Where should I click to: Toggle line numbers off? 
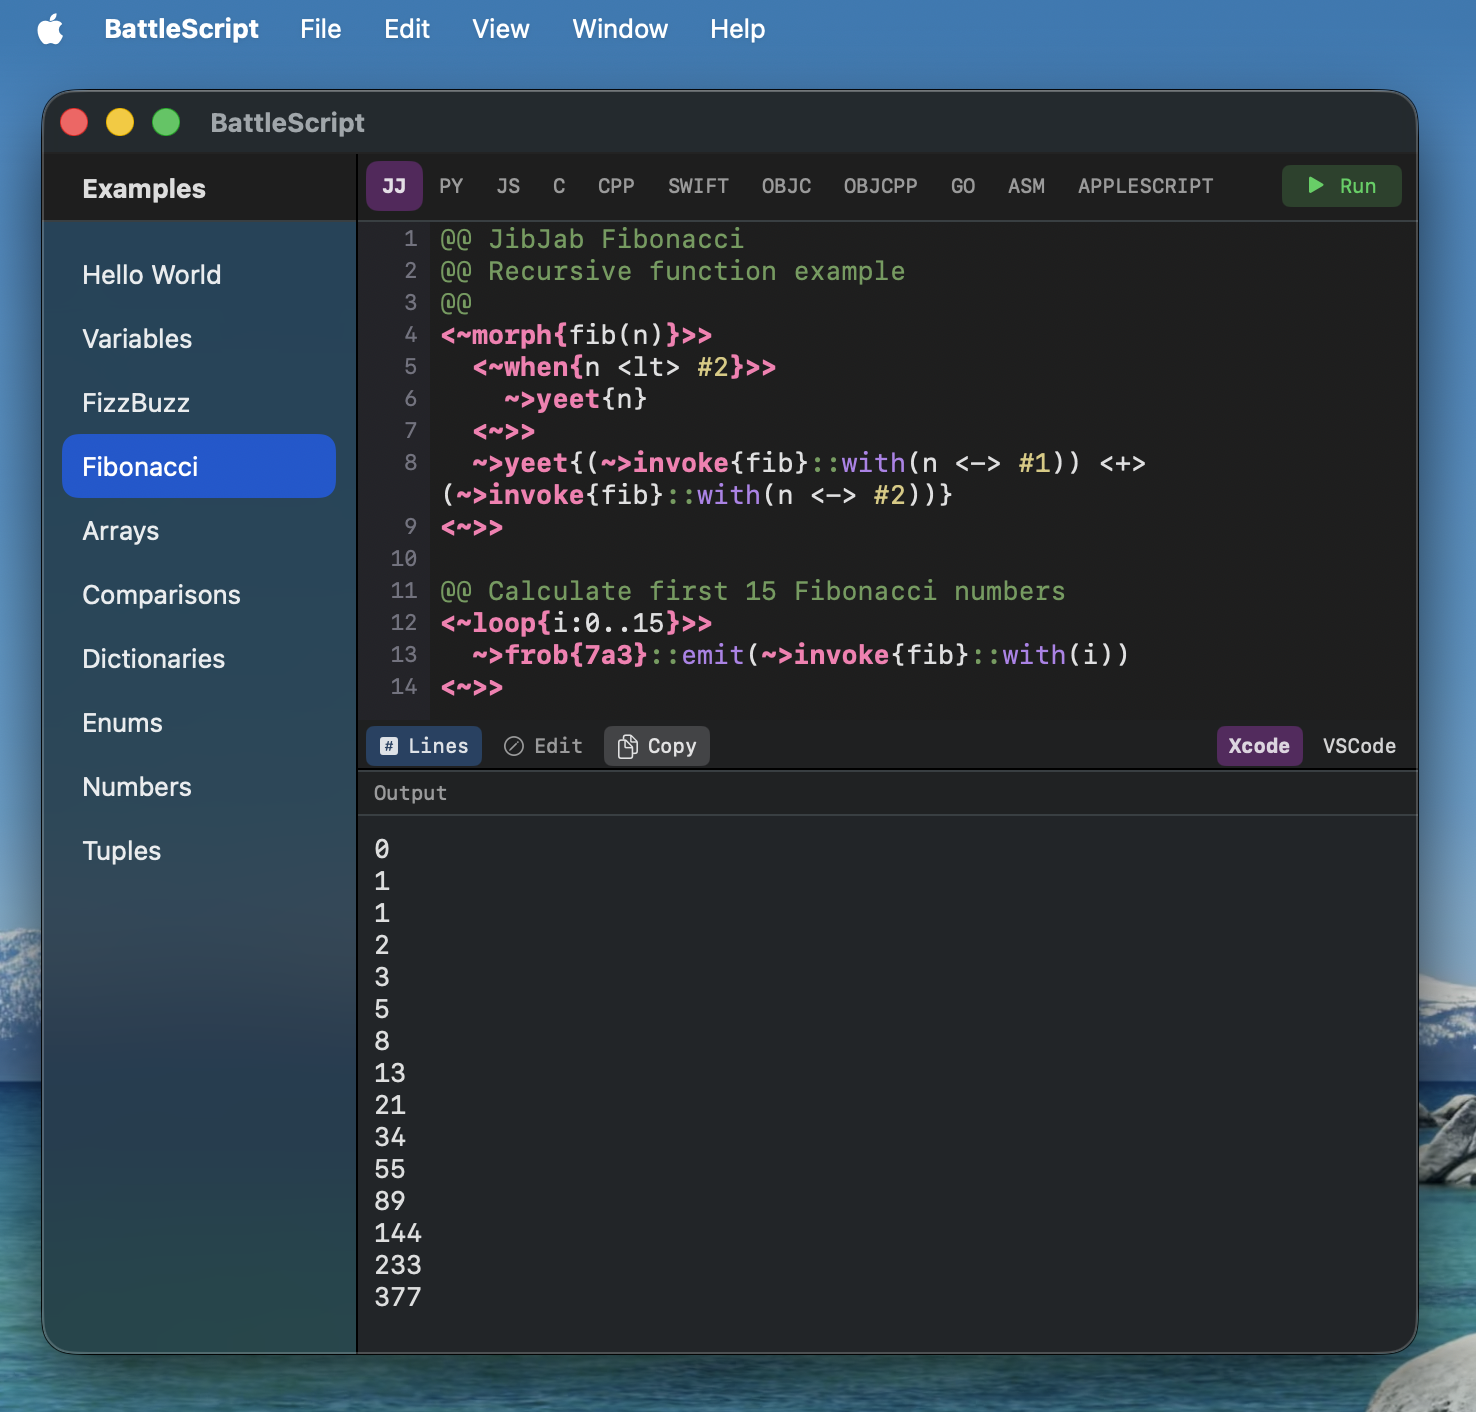pyautogui.click(x=423, y=745)
